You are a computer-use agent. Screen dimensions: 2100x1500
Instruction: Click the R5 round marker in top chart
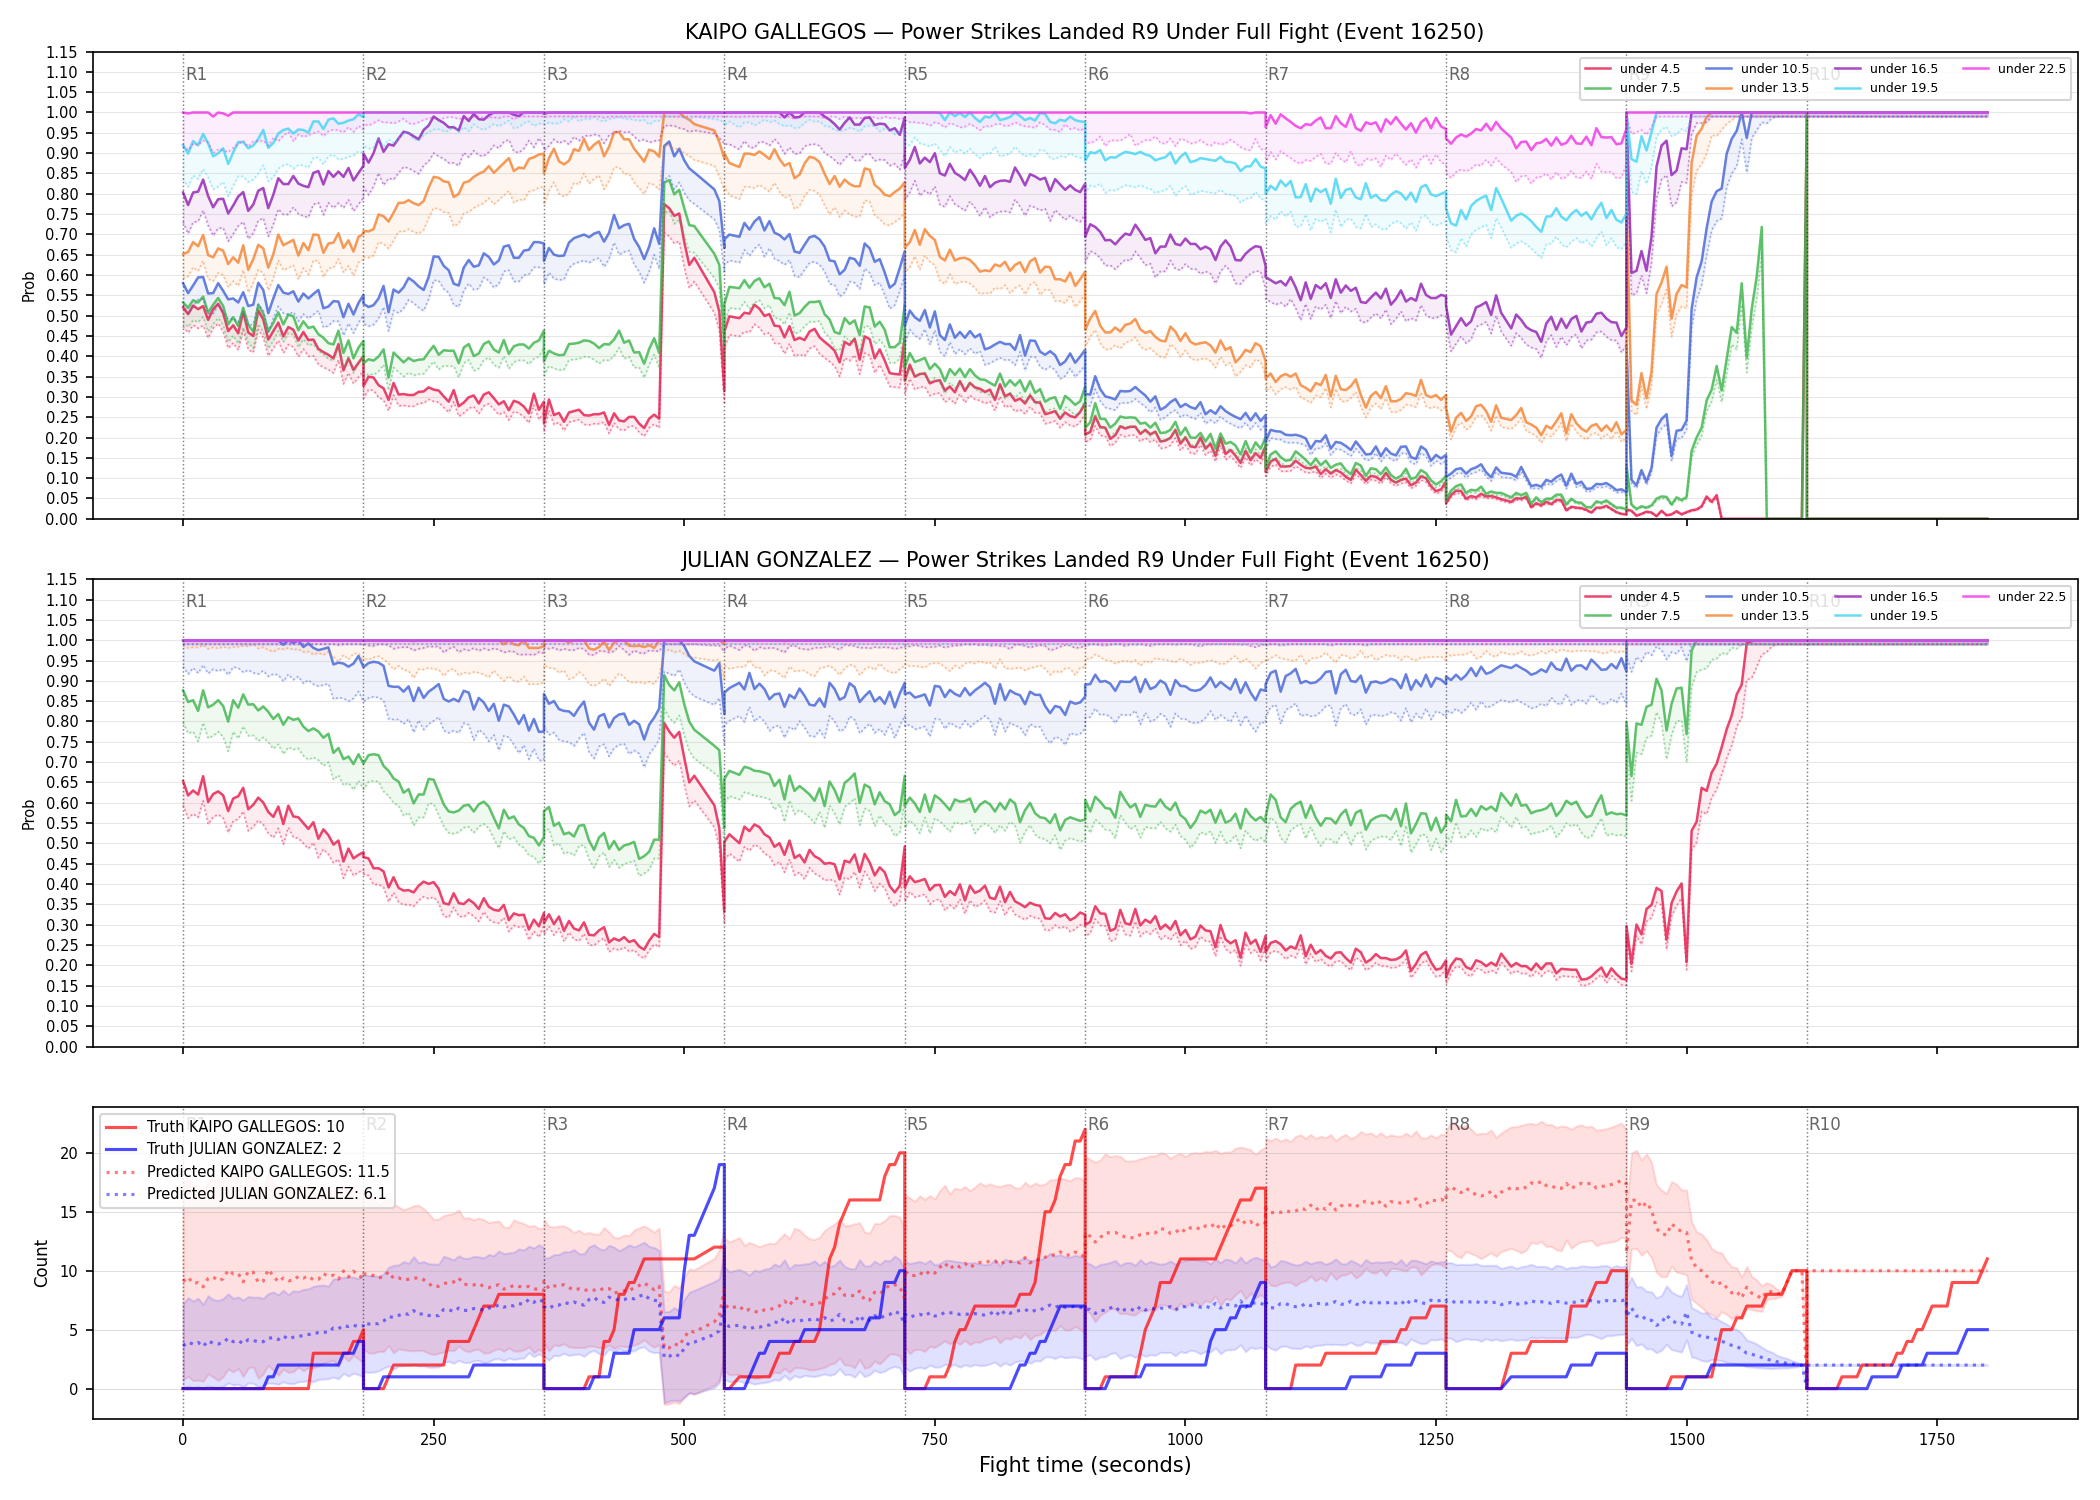click(917, 74)
